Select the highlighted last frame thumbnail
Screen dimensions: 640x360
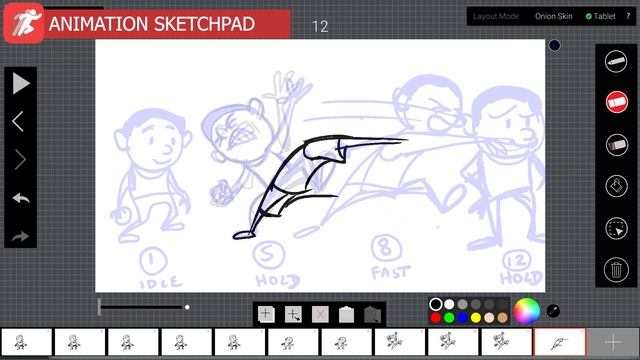click(560, 342)
